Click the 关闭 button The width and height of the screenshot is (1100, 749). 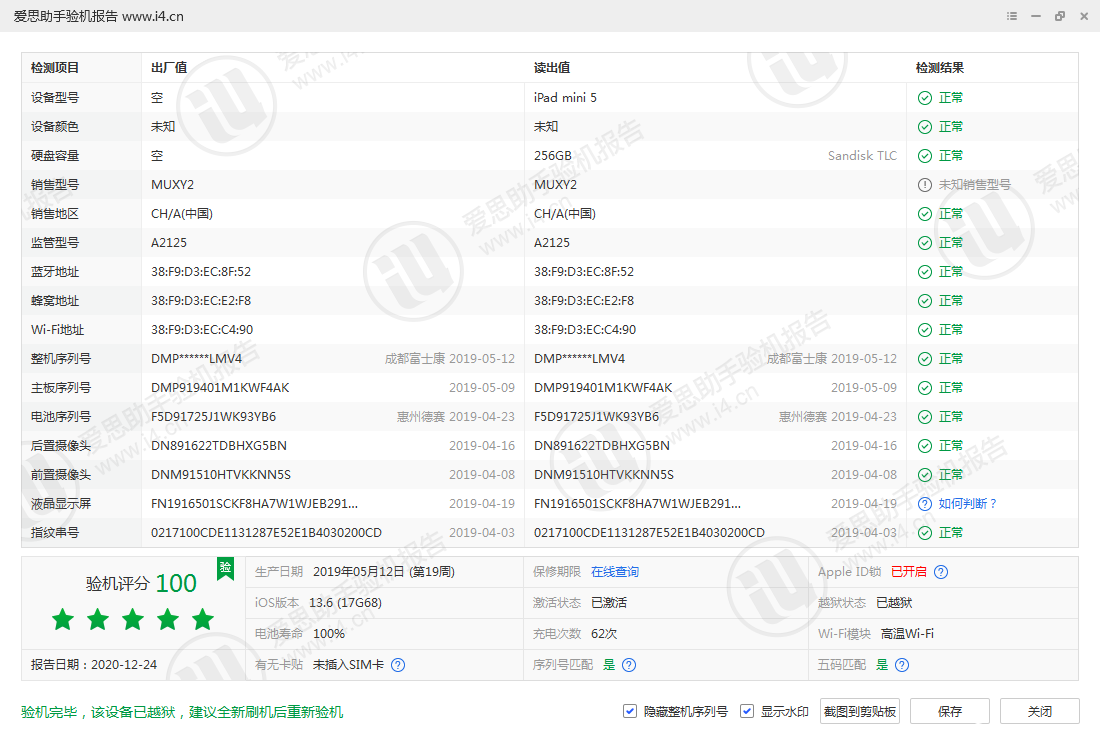coord(1040,711)
